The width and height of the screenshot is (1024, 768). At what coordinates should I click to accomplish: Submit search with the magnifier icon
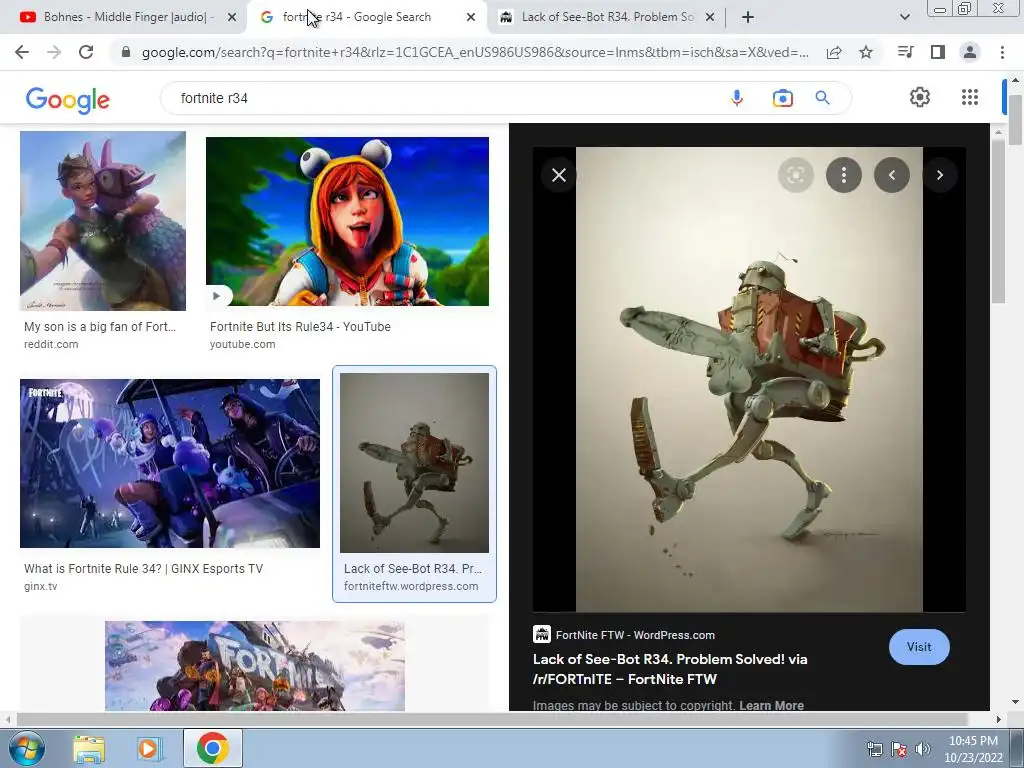(822, 98)
